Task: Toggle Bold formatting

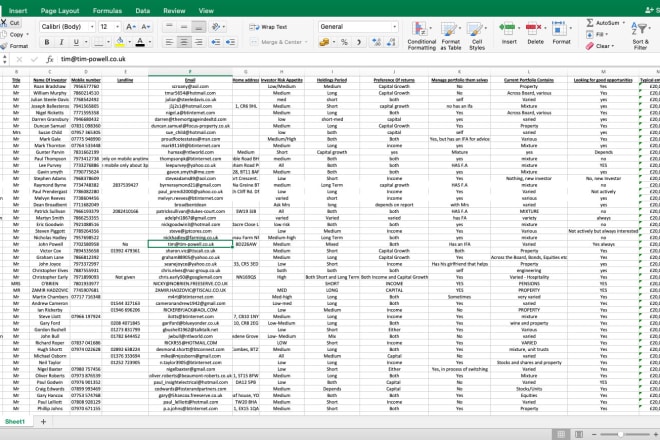Action: click(x=47, y=42)
